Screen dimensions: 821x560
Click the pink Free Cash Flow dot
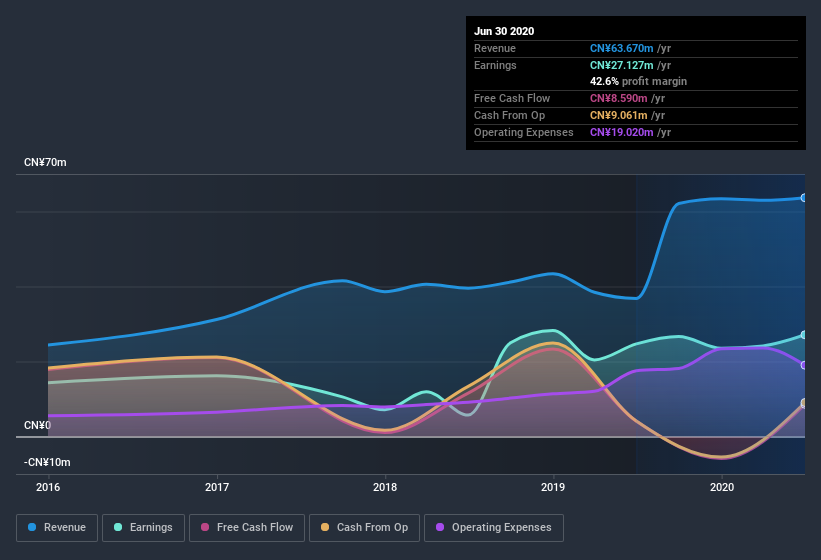point(205,527)
